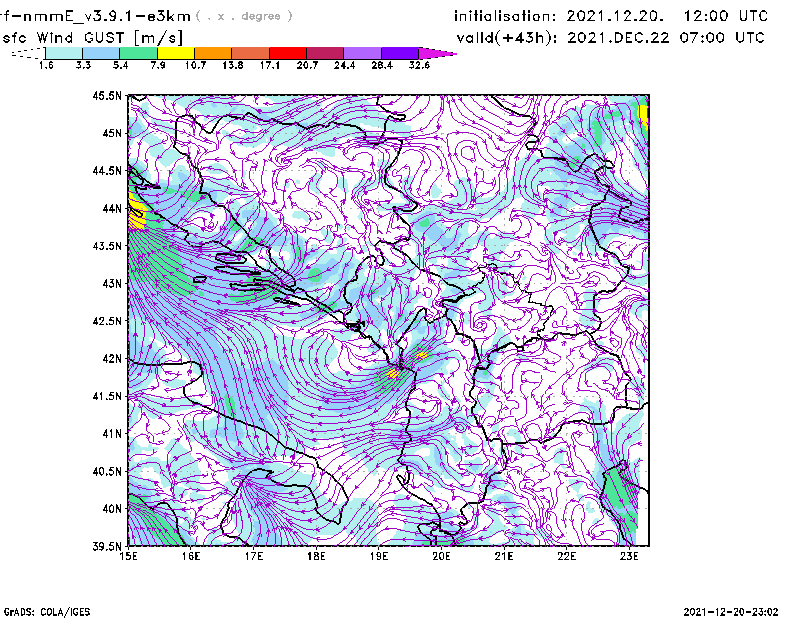The width and height of the screenshot is (800, 618).
Task: Click the light cyan 1.6–3.3 legend swatch
Action: pos(64,53)
